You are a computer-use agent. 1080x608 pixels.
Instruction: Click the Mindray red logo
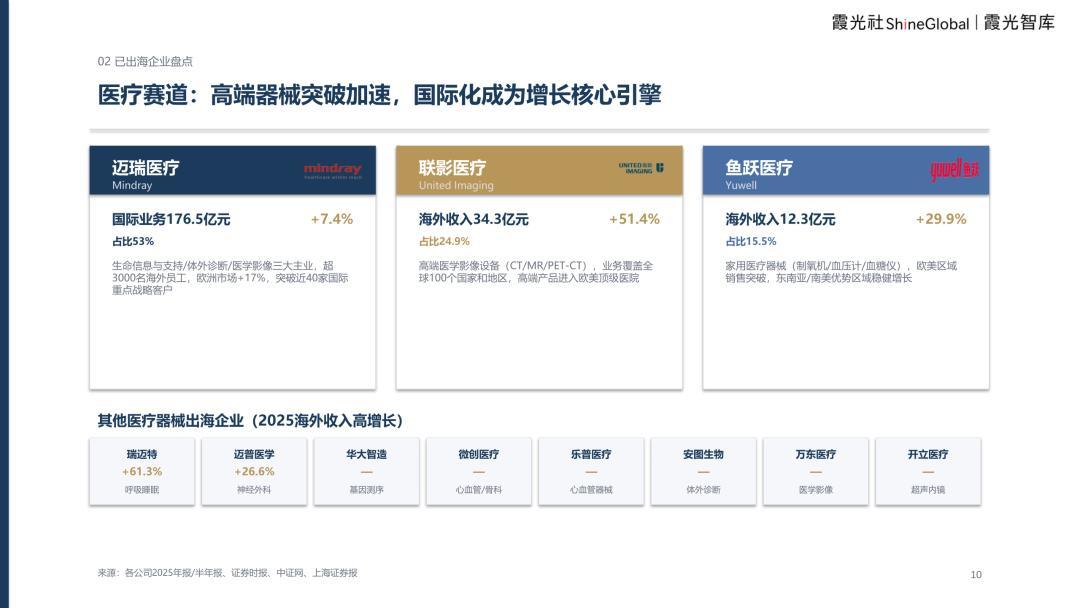pos(332,170)
